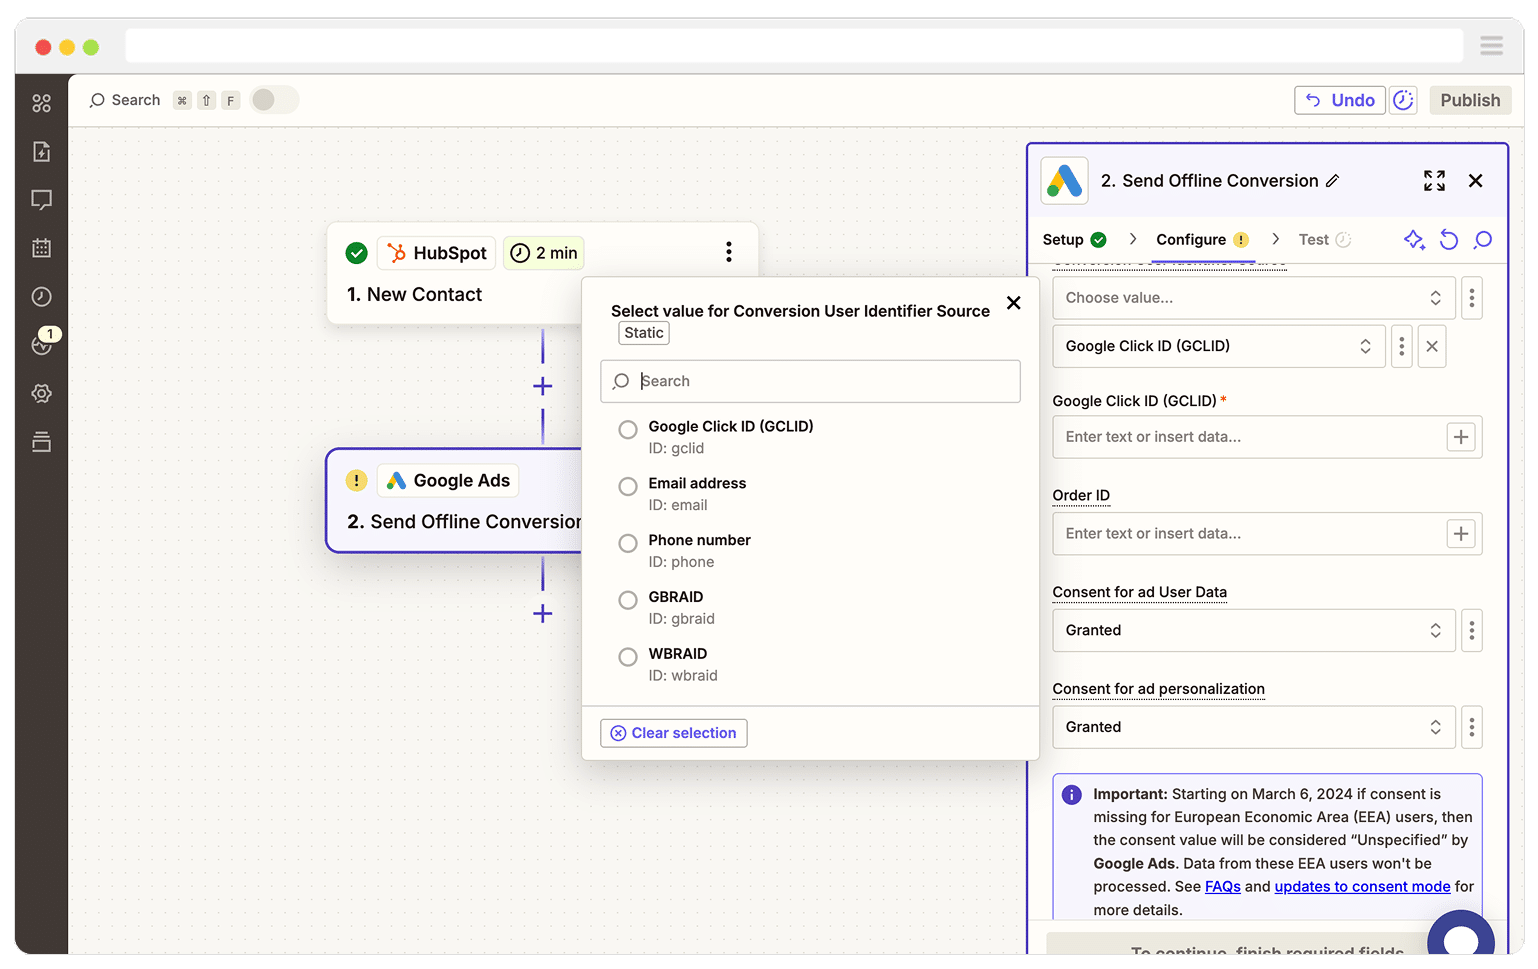The image size is (1538, 969).
Task: Open the apps grid icon in sidebar
Action: (x=41, y=103)
